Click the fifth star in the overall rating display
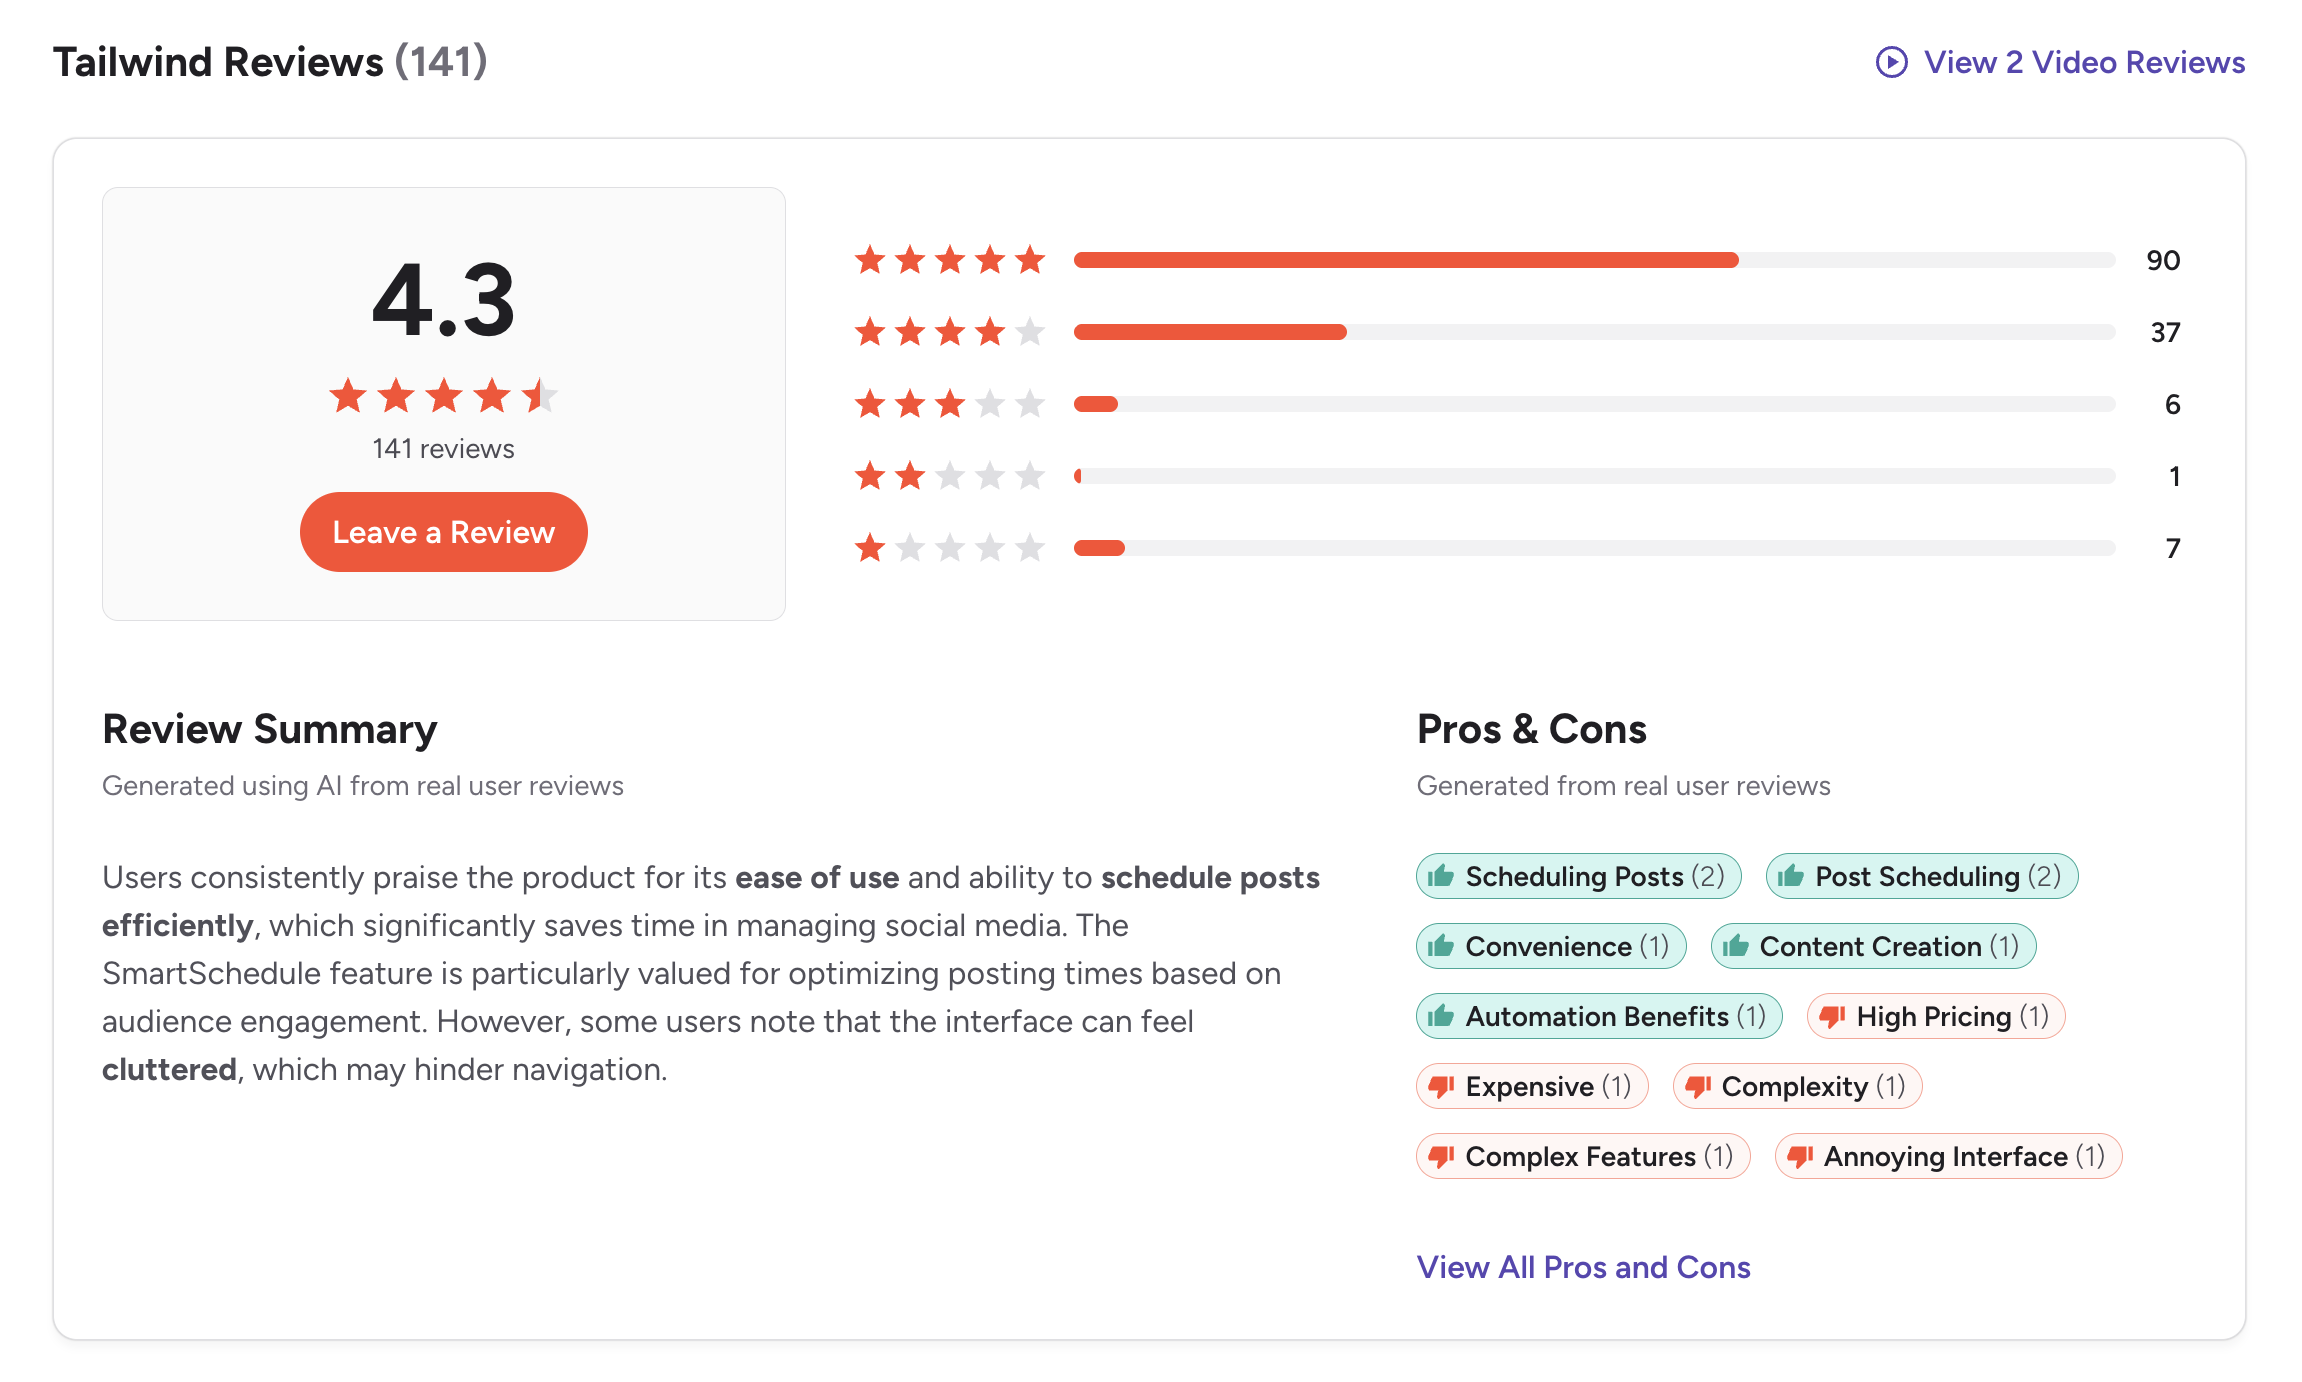 [542, 396]
